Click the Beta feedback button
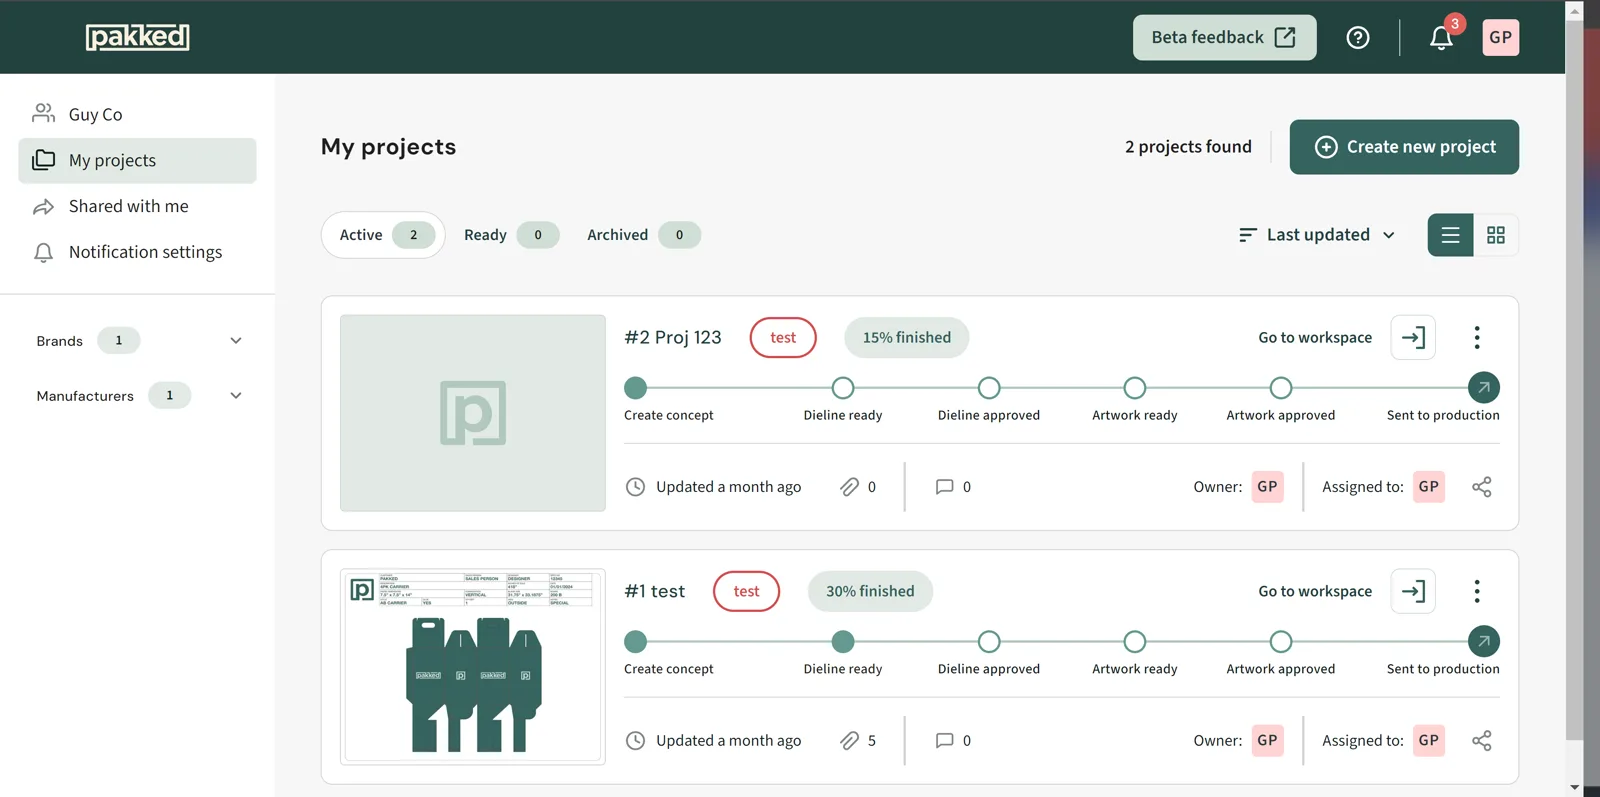 (x=1224, y=38)
